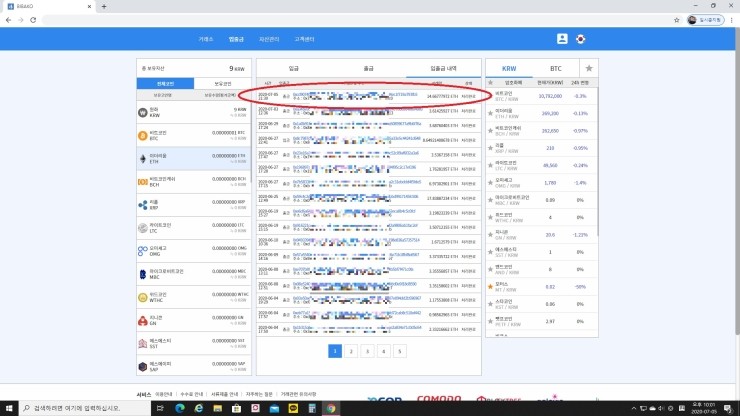The image size is (740, 416).
Task: Open Microsoft Edge from the taskbar
Action: [179, 408]
